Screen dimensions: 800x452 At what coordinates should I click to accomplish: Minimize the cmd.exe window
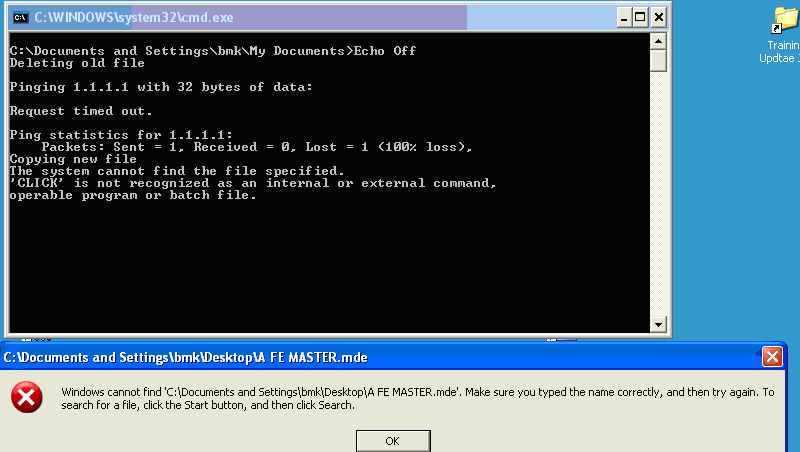coord(623,18)
